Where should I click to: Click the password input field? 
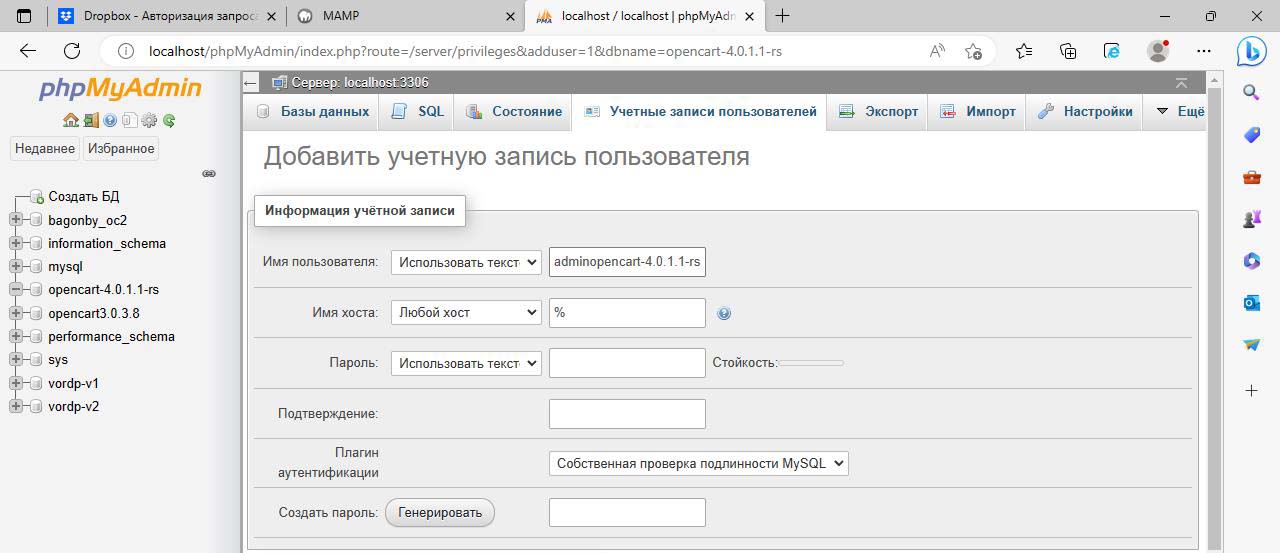[x=627, y=363]
